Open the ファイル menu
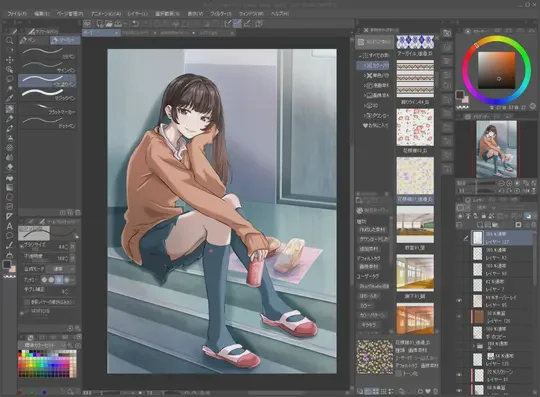Image resolution: width=540 pixels, height=397 pixels. click(17, 14)
